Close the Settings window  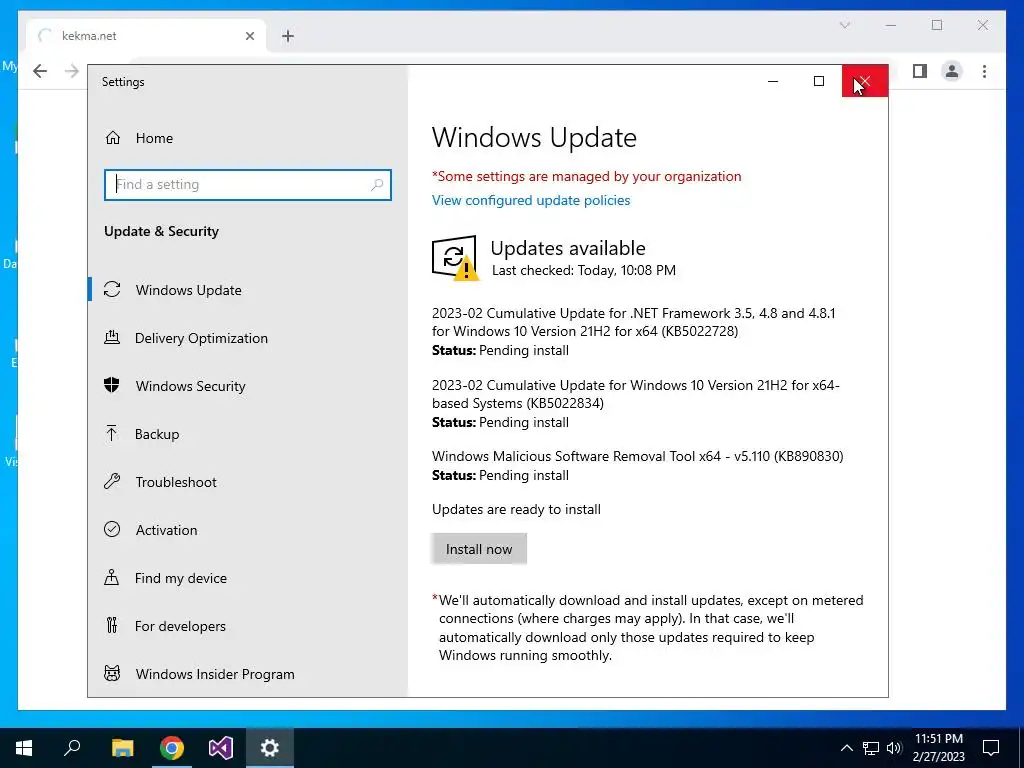865,81
